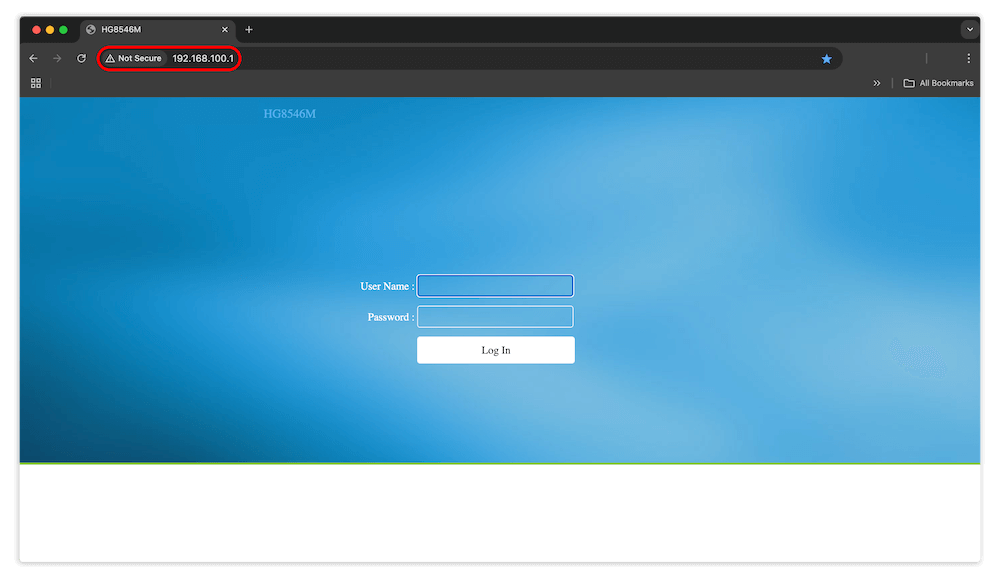Click the Log In button

point(496,350)
